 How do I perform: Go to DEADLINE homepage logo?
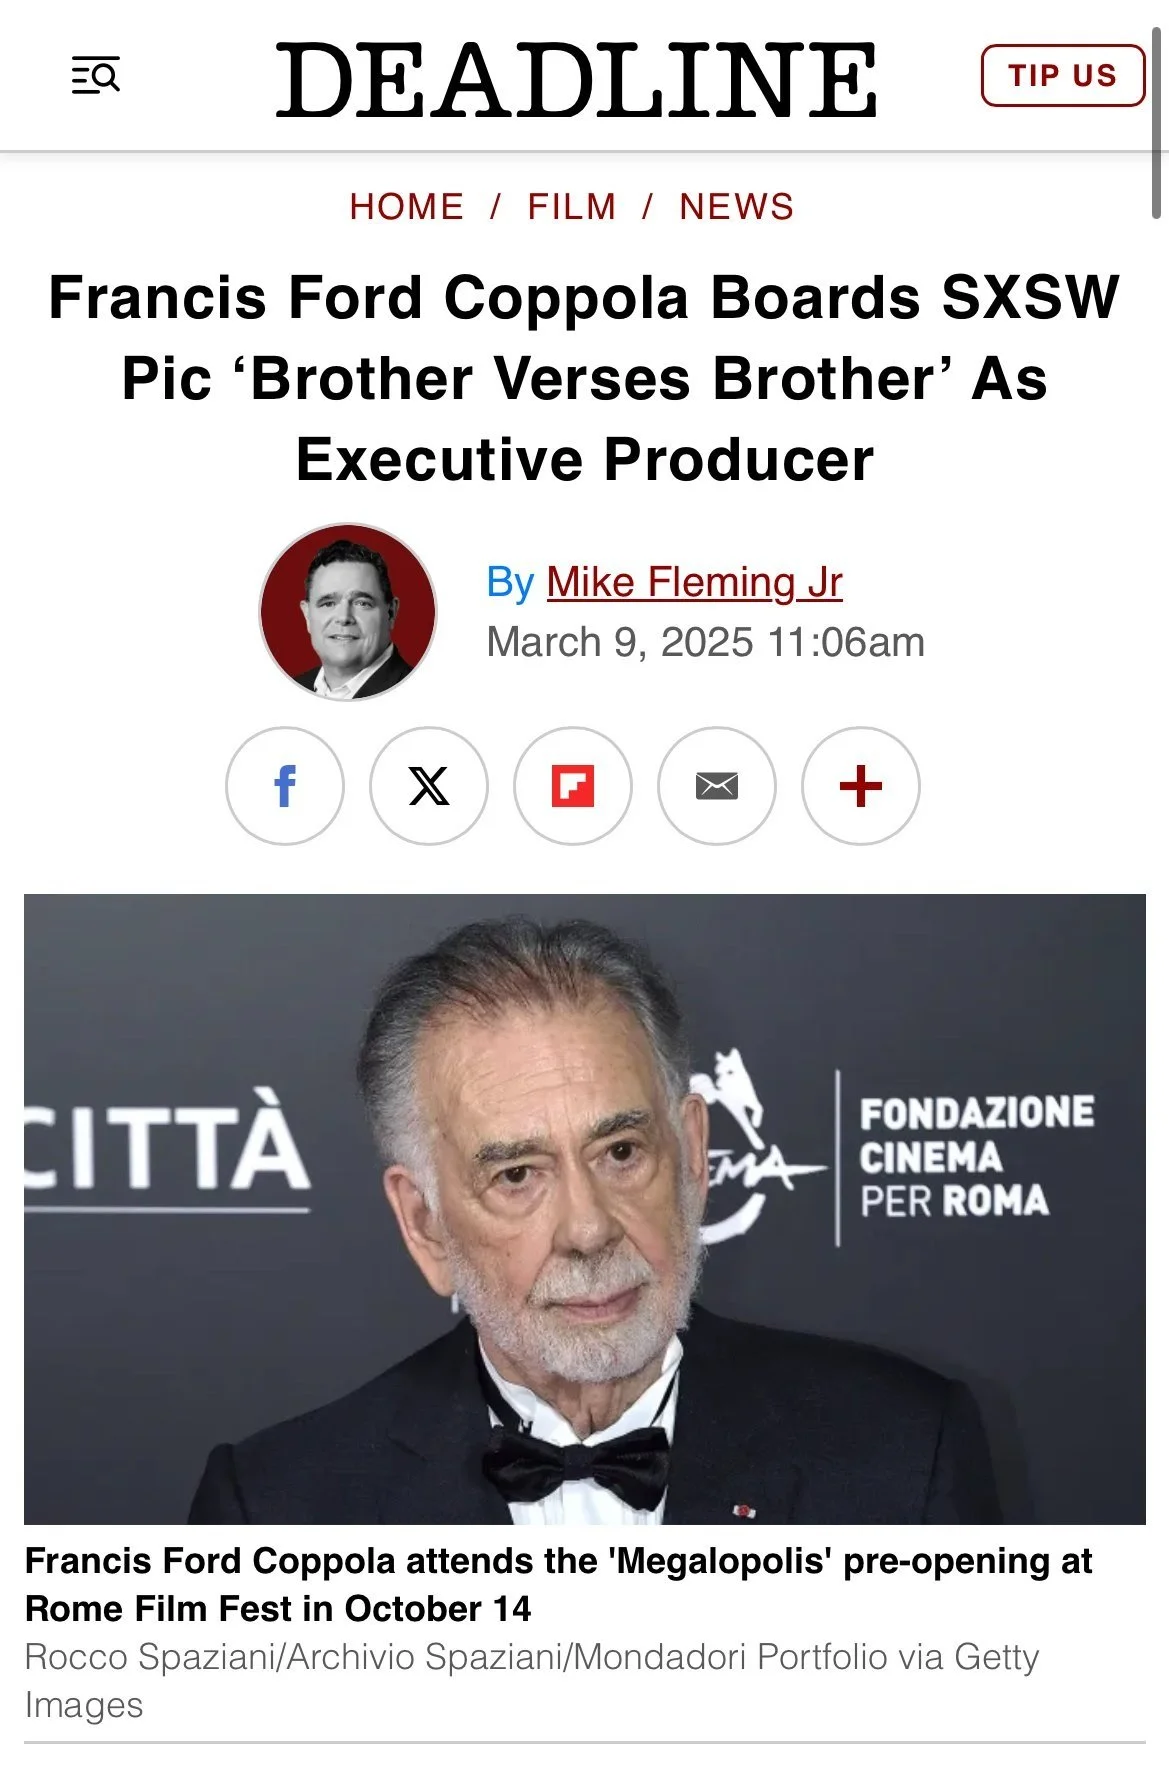point(576,79)
